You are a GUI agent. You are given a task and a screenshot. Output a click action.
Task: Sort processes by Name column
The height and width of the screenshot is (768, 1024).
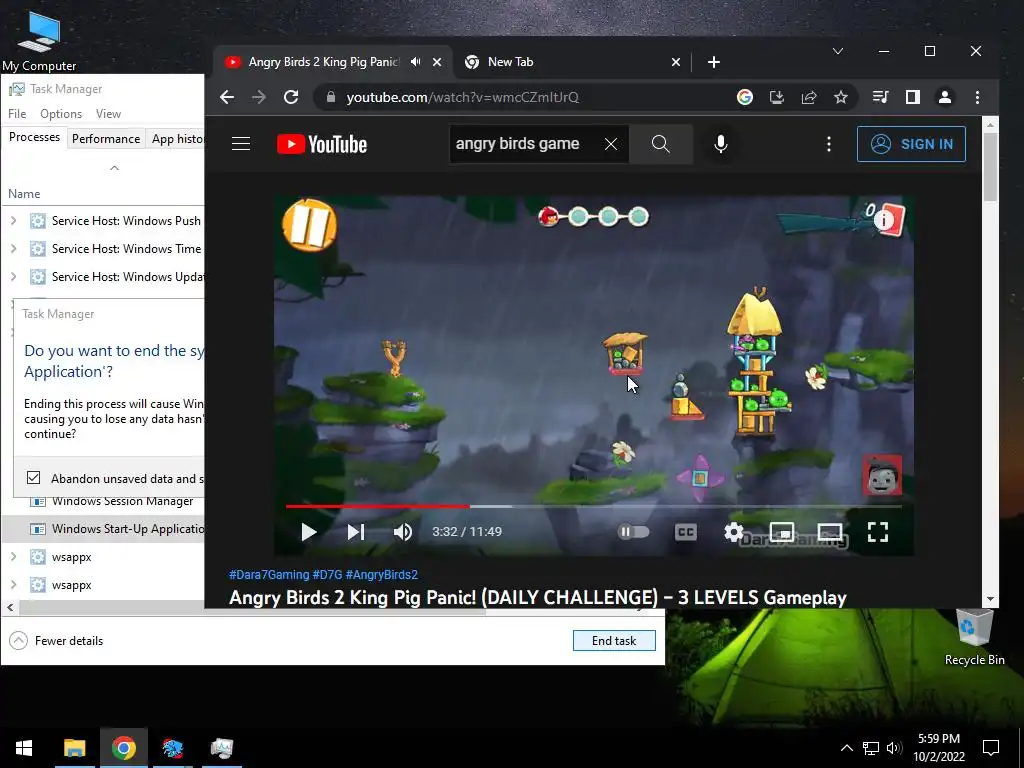(x=24, y=194)
